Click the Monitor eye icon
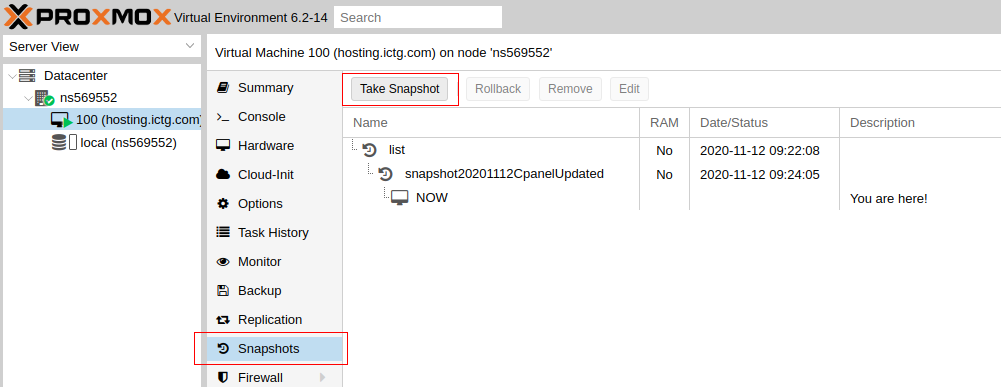This screenshot has height=387, width=1001. click(x=223, y=262)
